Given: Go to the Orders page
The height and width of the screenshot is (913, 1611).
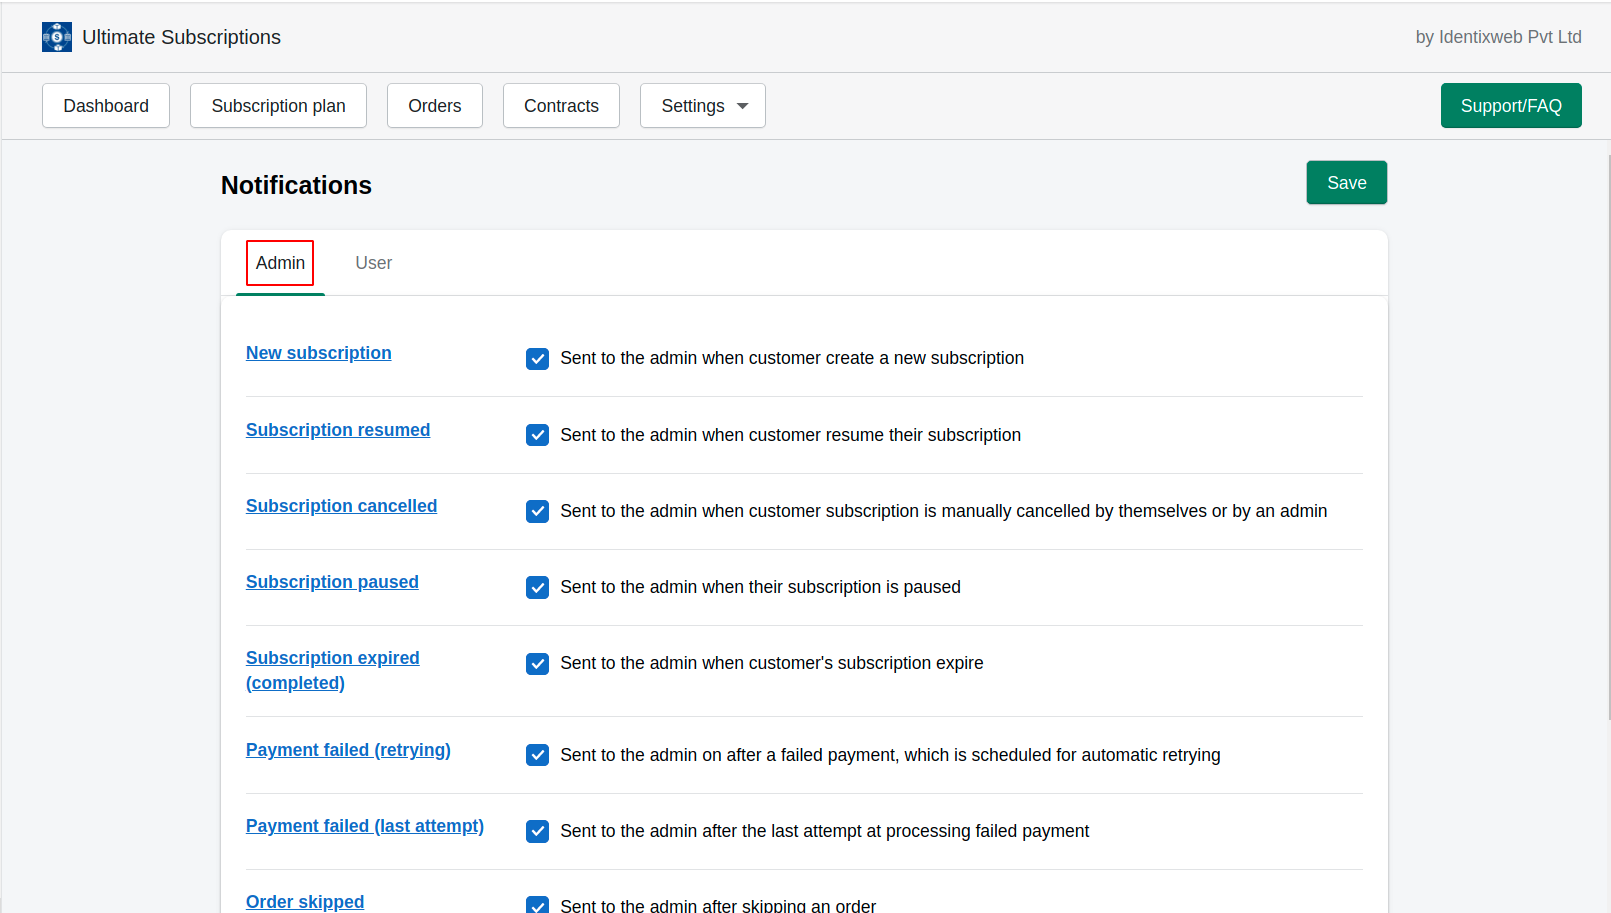Looking at the screenshot, I should tap(434, 105).
